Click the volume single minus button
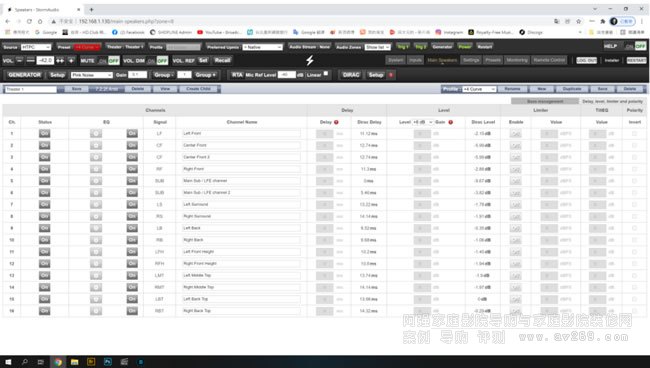 click(19, 61)
